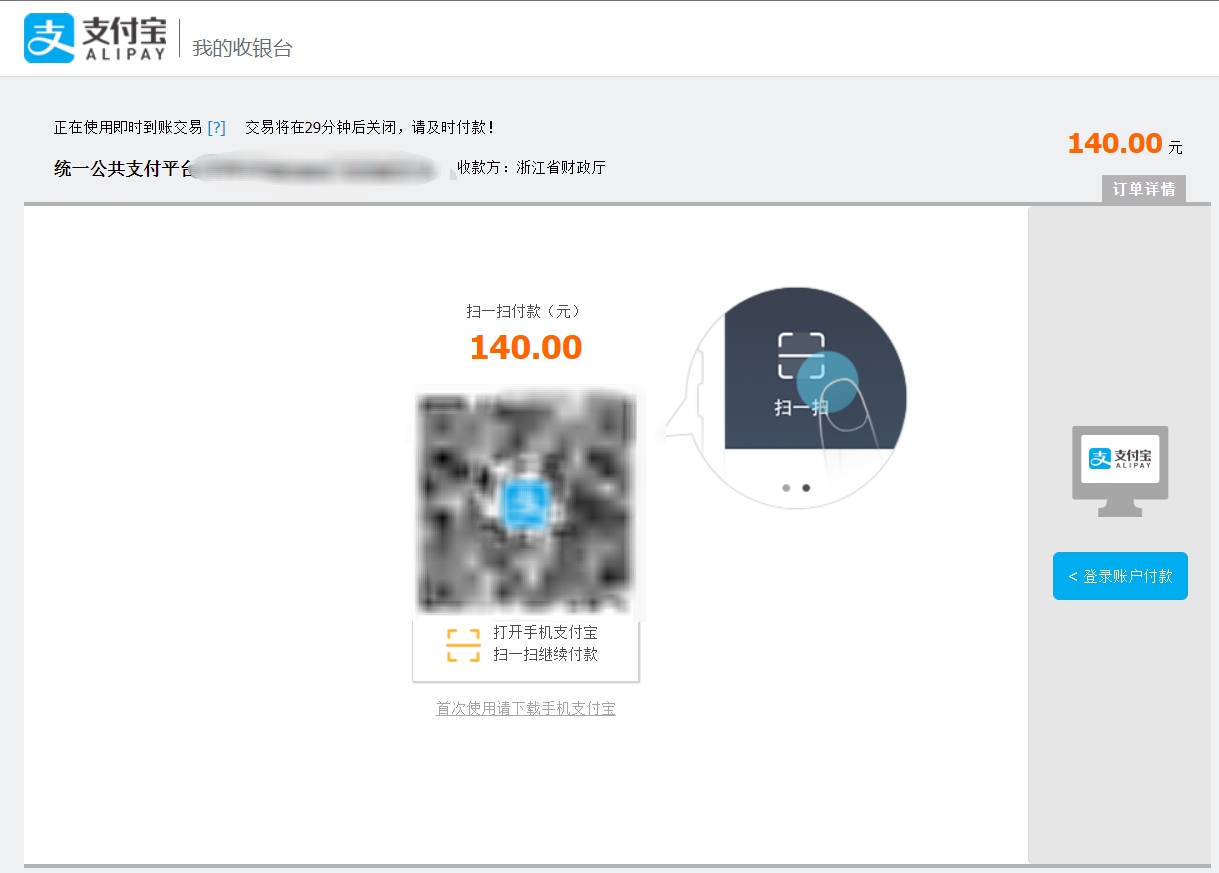
Task: Click the scan icon in the phone illustration
Action: click(x=801, y=356)
